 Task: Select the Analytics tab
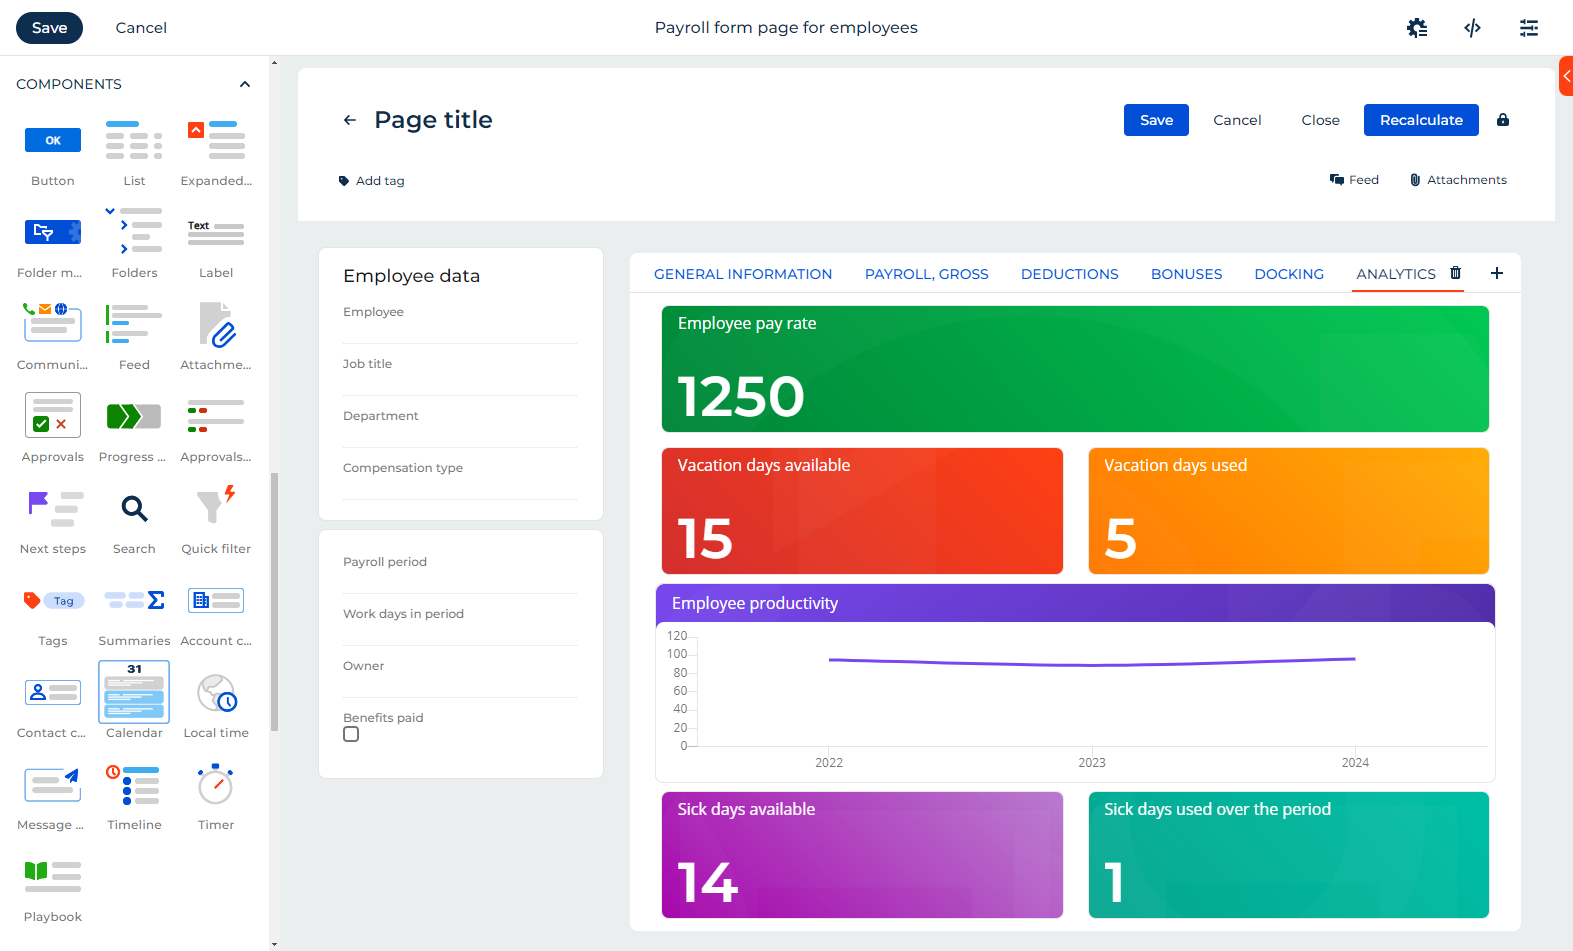[x=1396, y=274]
